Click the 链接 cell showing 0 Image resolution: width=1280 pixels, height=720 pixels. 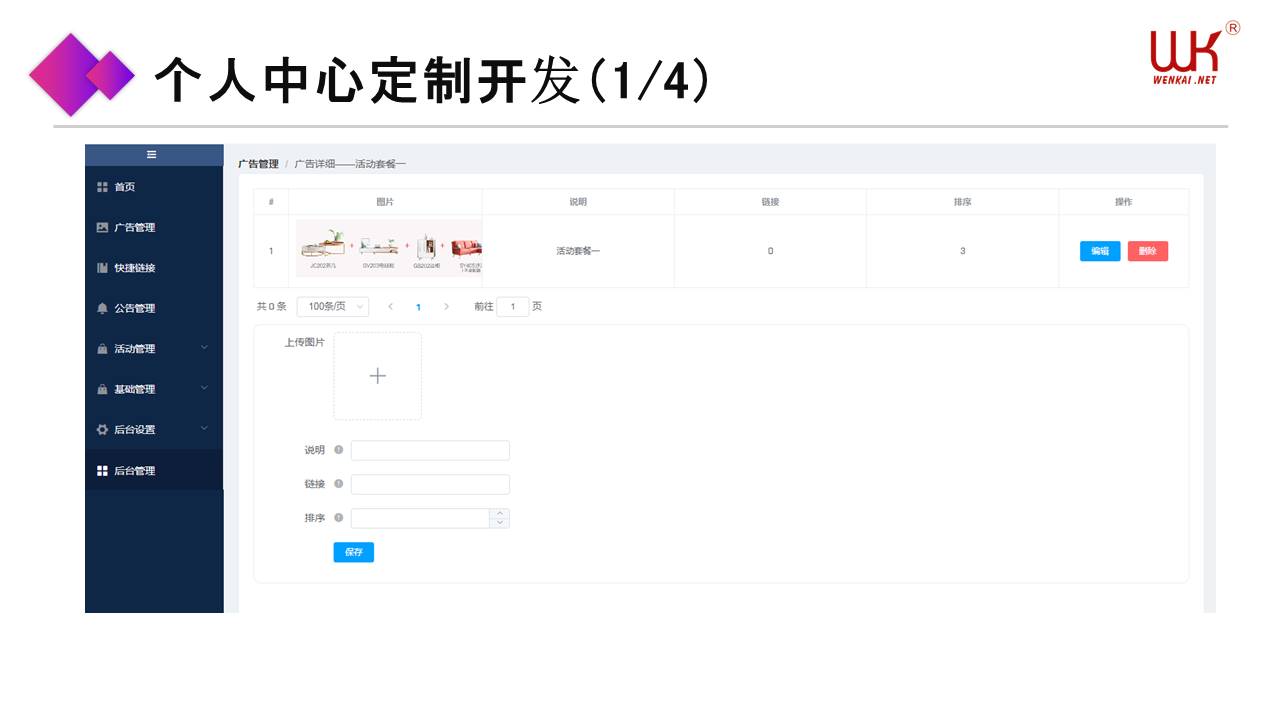[770, 251]
